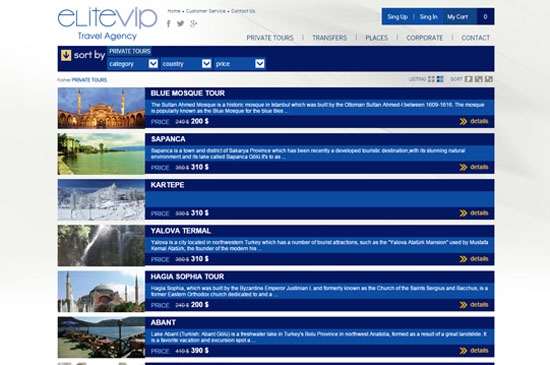
Task: Click the sort by down-arrow icon
Action: pos(66,55)
